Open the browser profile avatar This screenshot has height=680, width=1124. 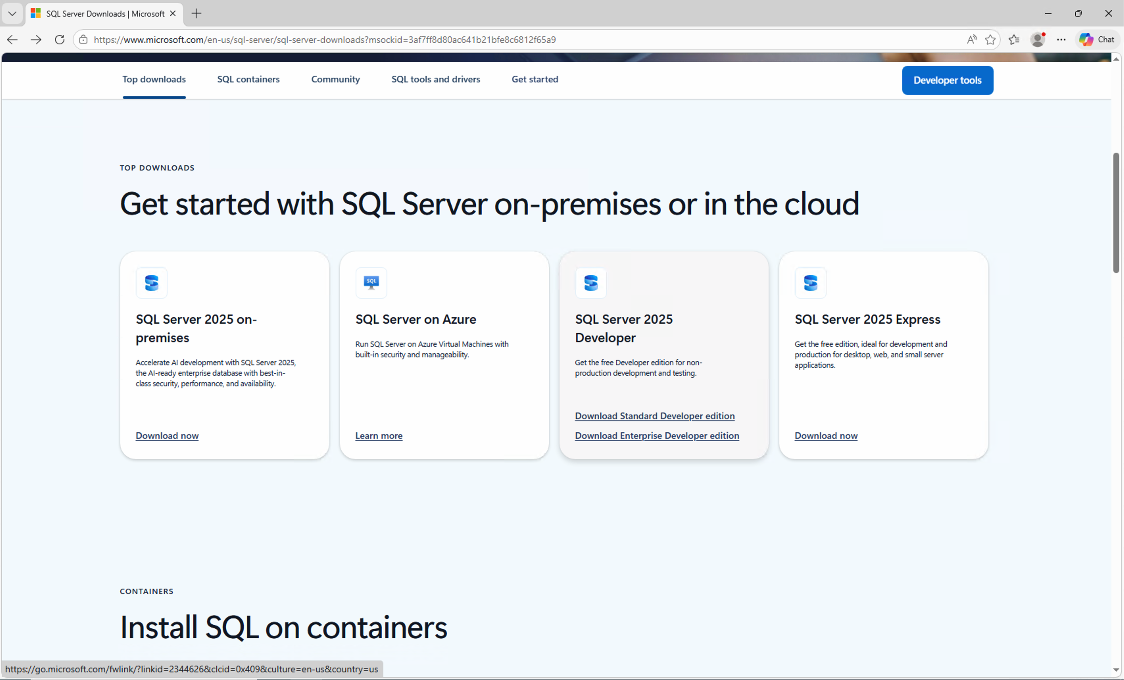click(x=1037, y=39)
